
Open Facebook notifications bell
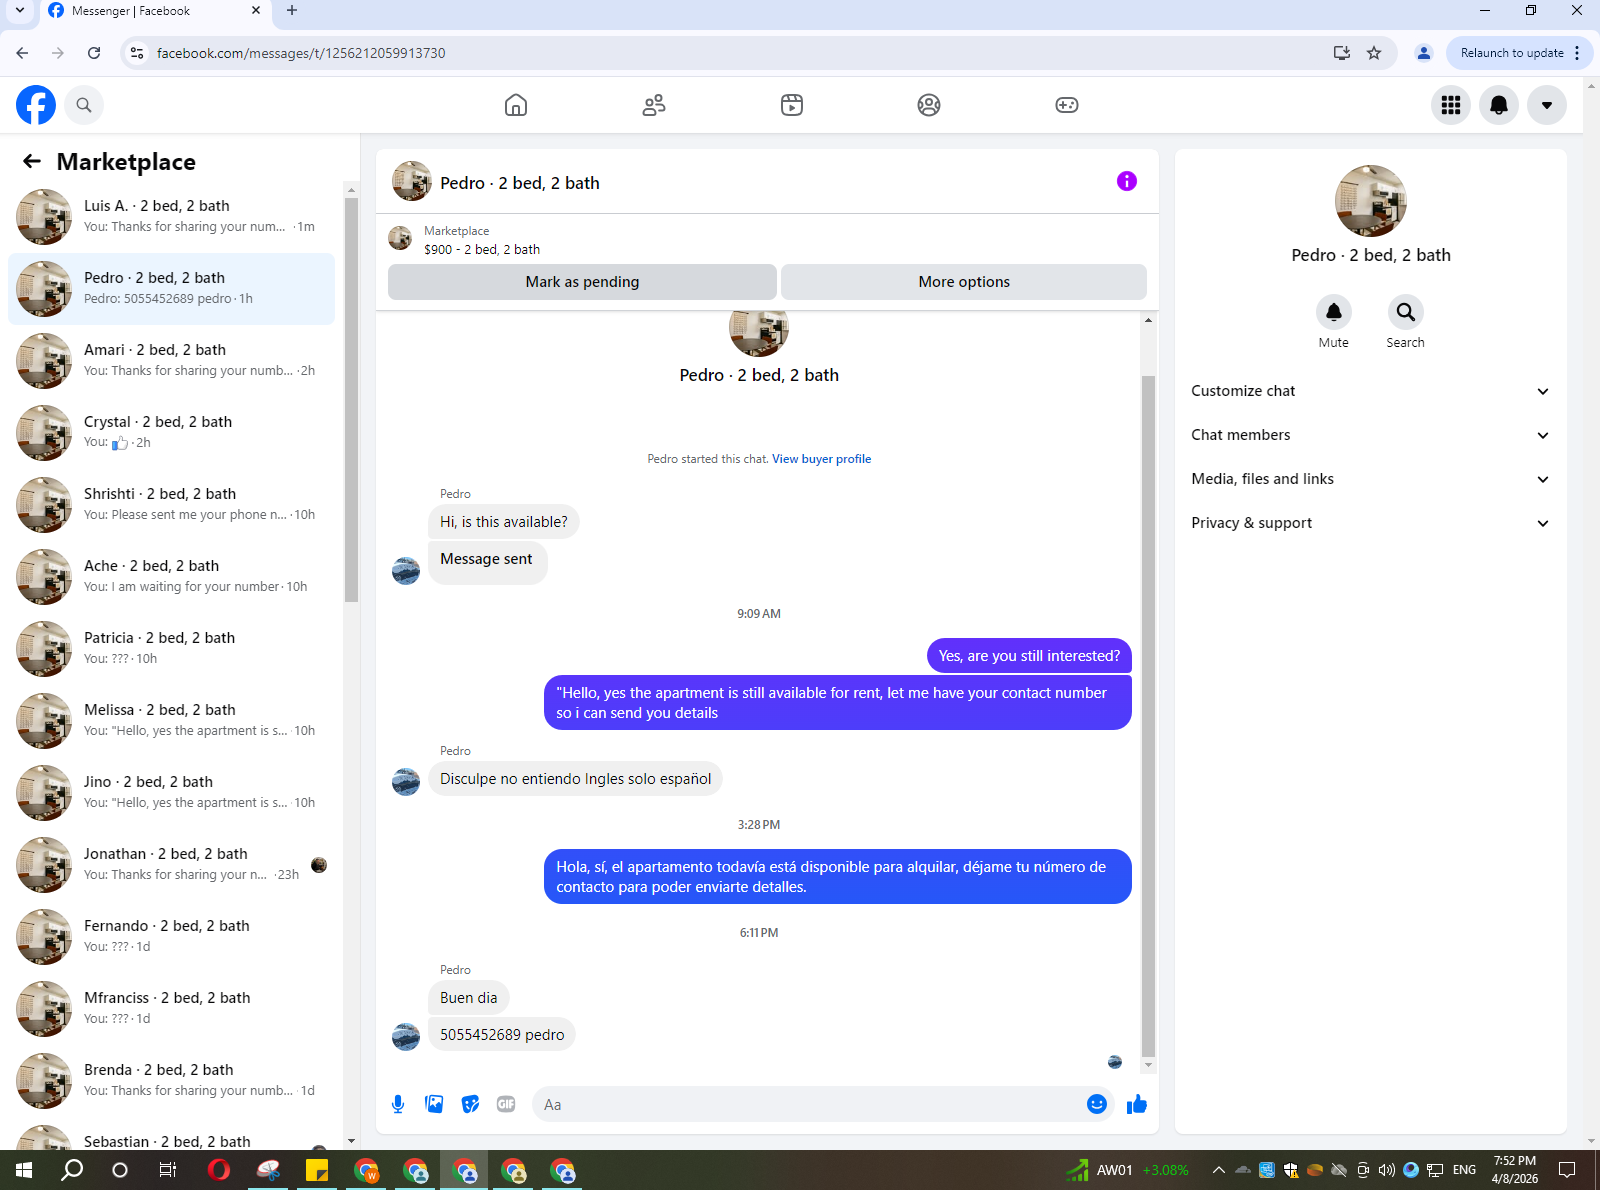pyautogui.click(x=1499, y=105)
